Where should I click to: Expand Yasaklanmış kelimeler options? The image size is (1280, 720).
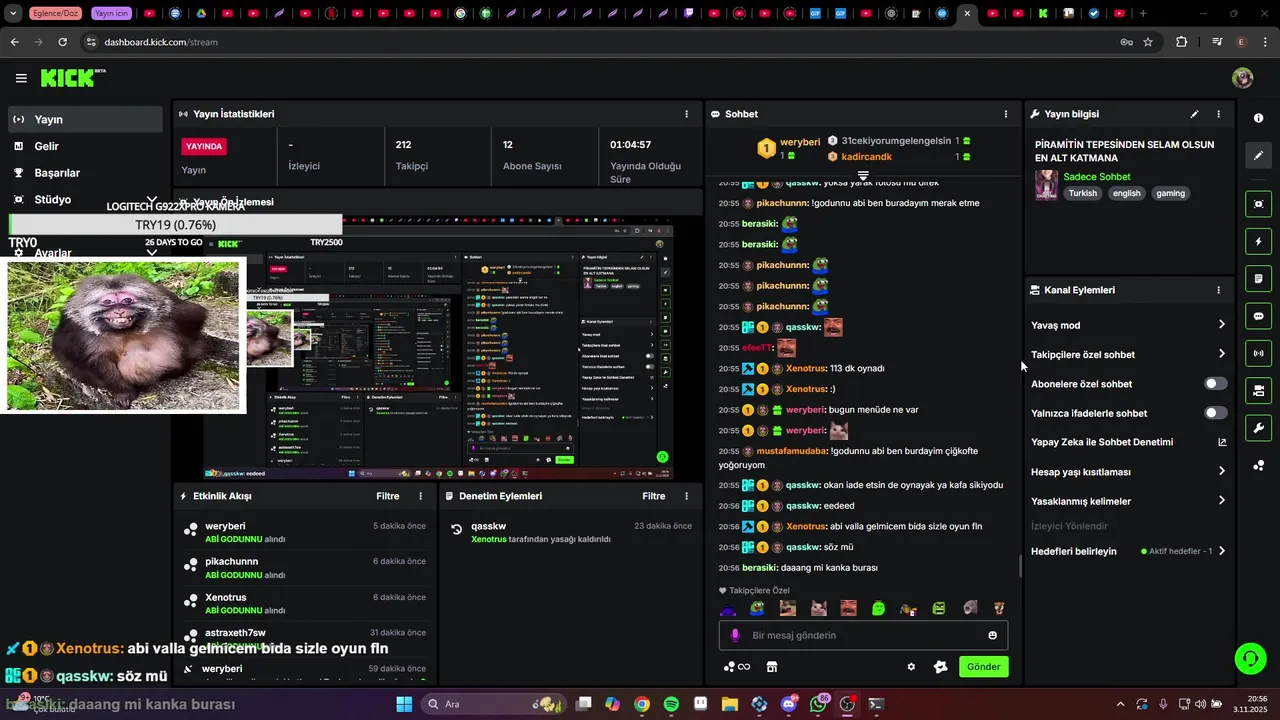coord(1222,501)
